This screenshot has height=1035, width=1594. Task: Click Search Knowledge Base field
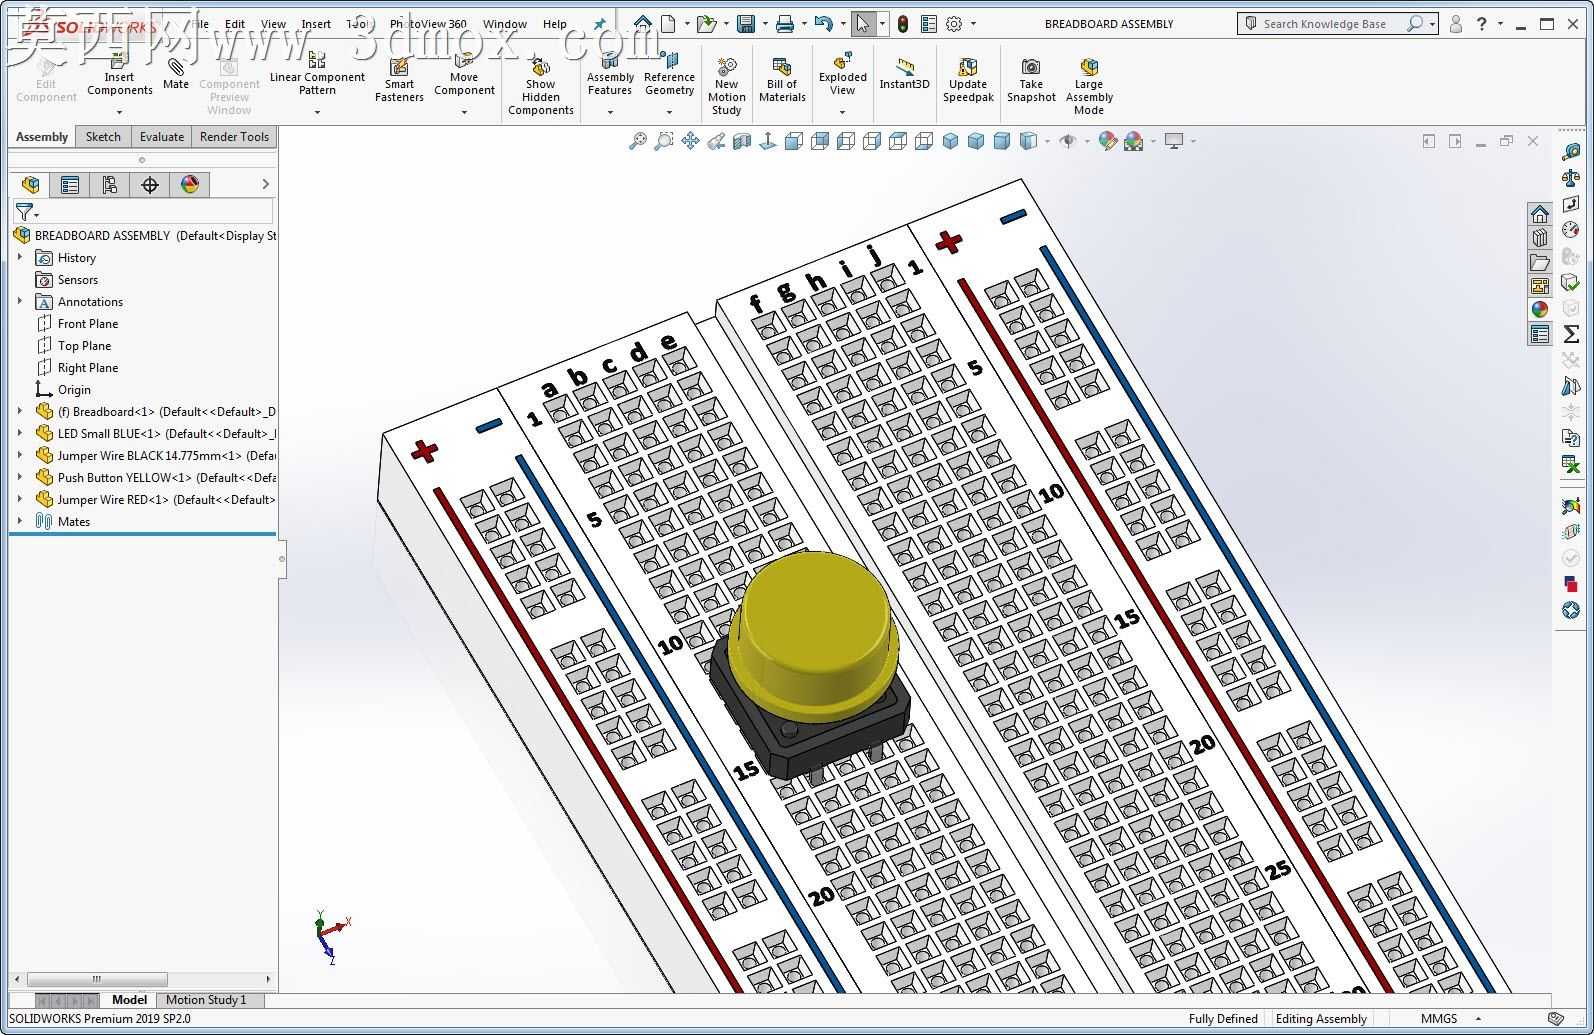click(1325, 24)
